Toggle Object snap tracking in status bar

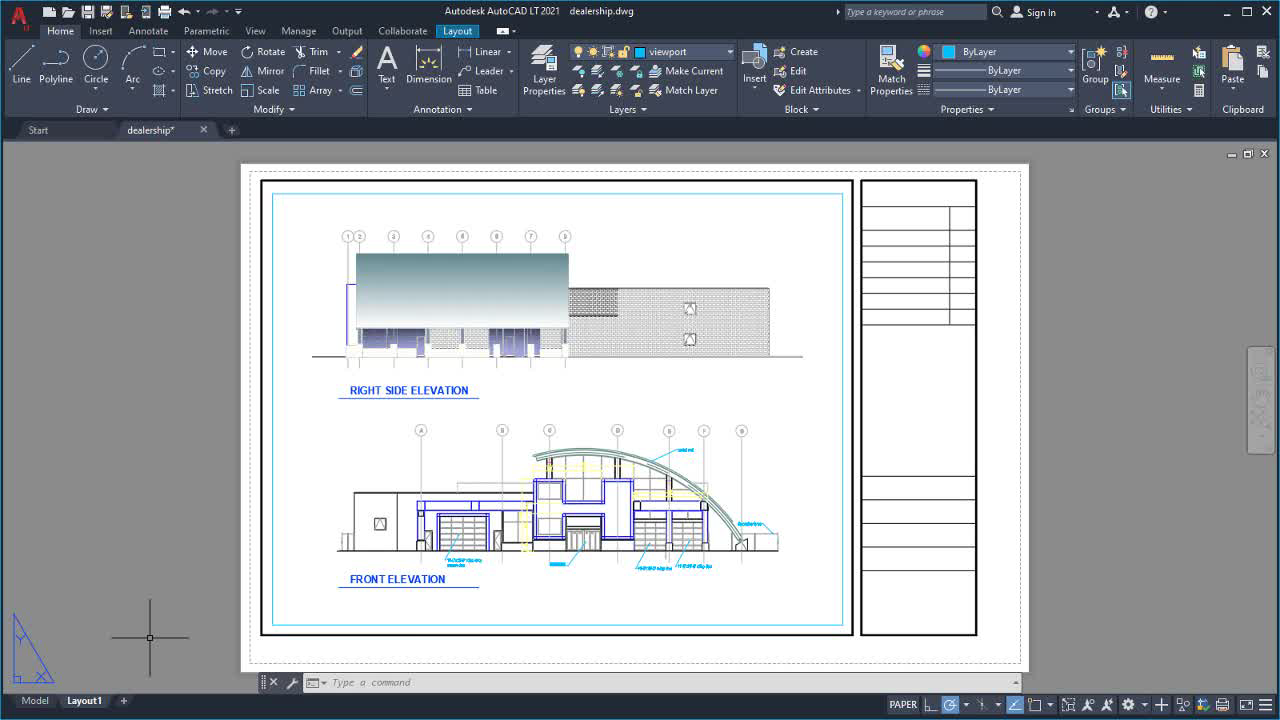point(1015,704)
